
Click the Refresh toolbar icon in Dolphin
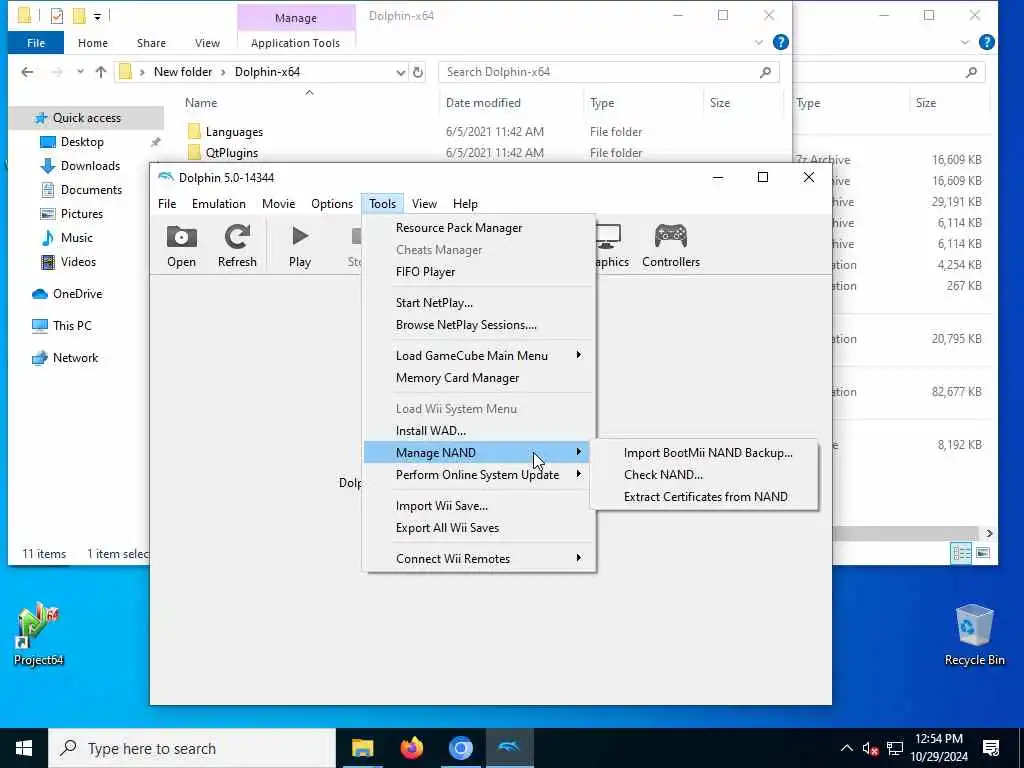[x=237, y=246]
